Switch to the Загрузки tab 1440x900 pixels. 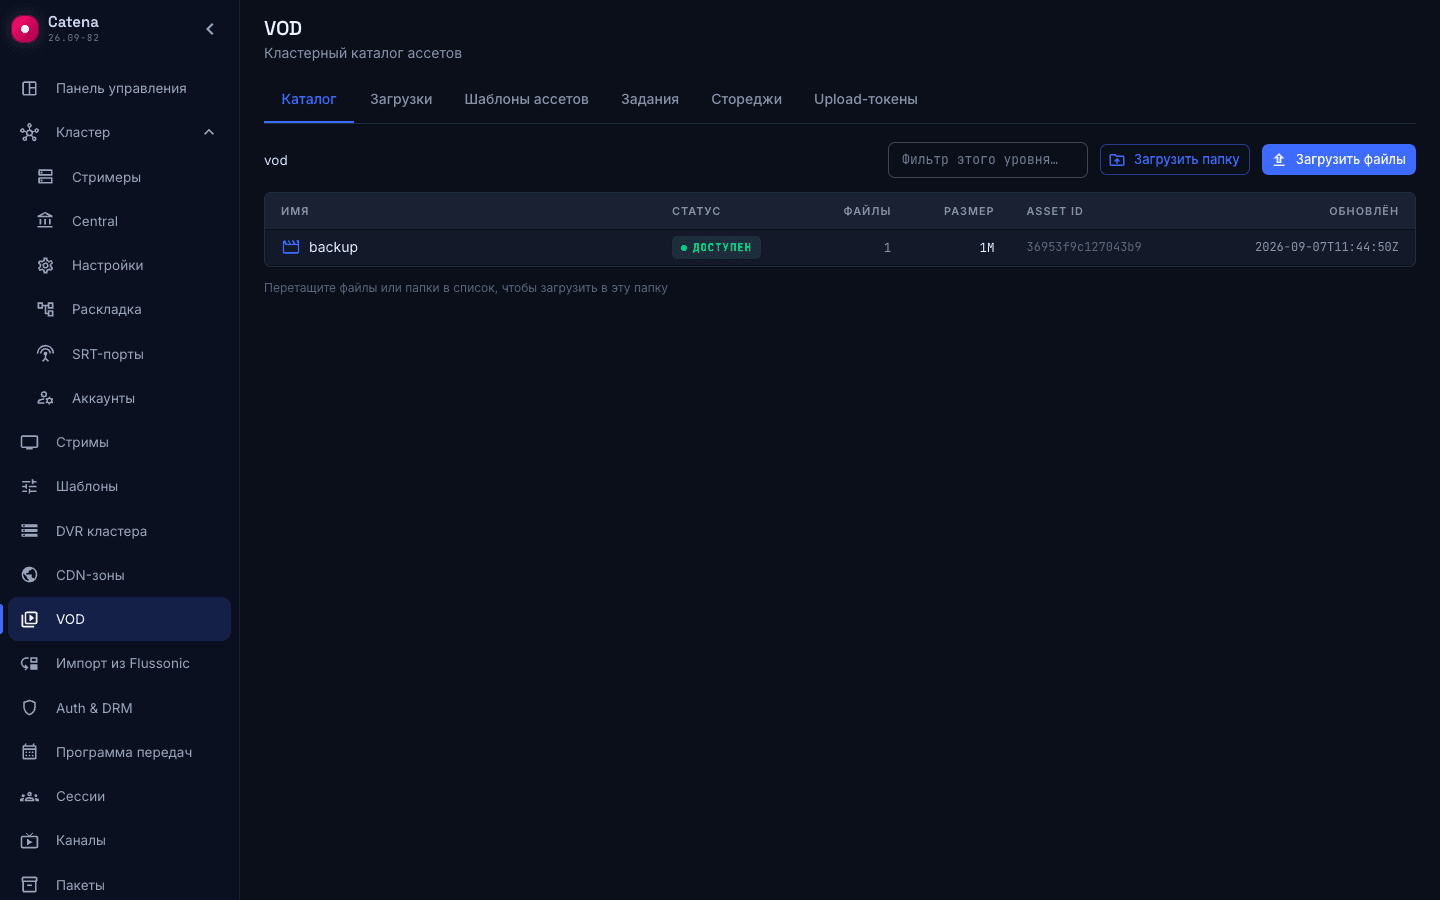[x=401, y=99]
